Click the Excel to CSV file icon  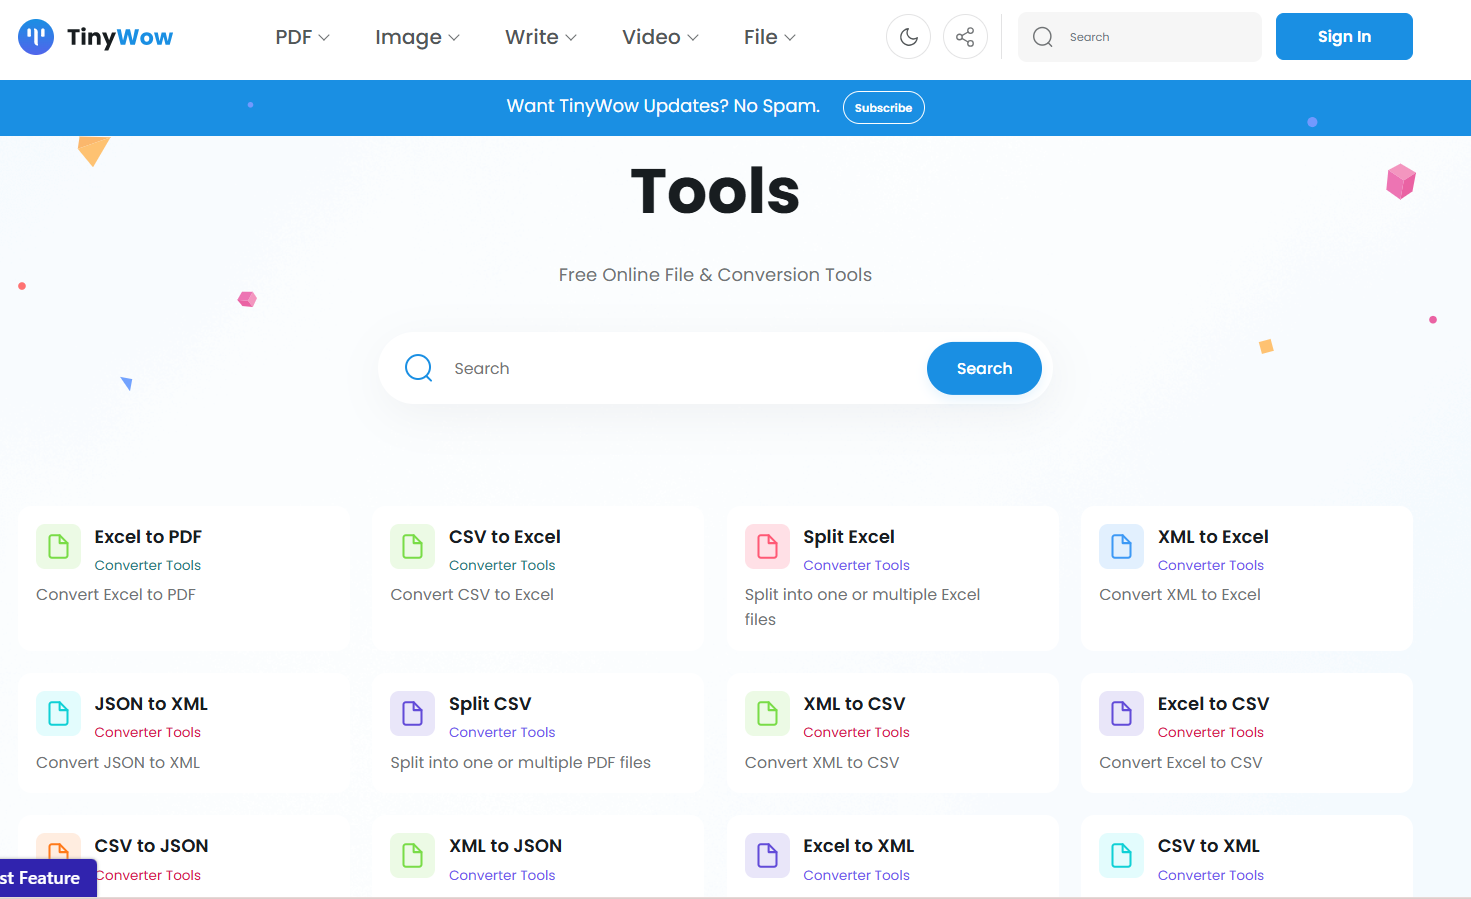1122,713
